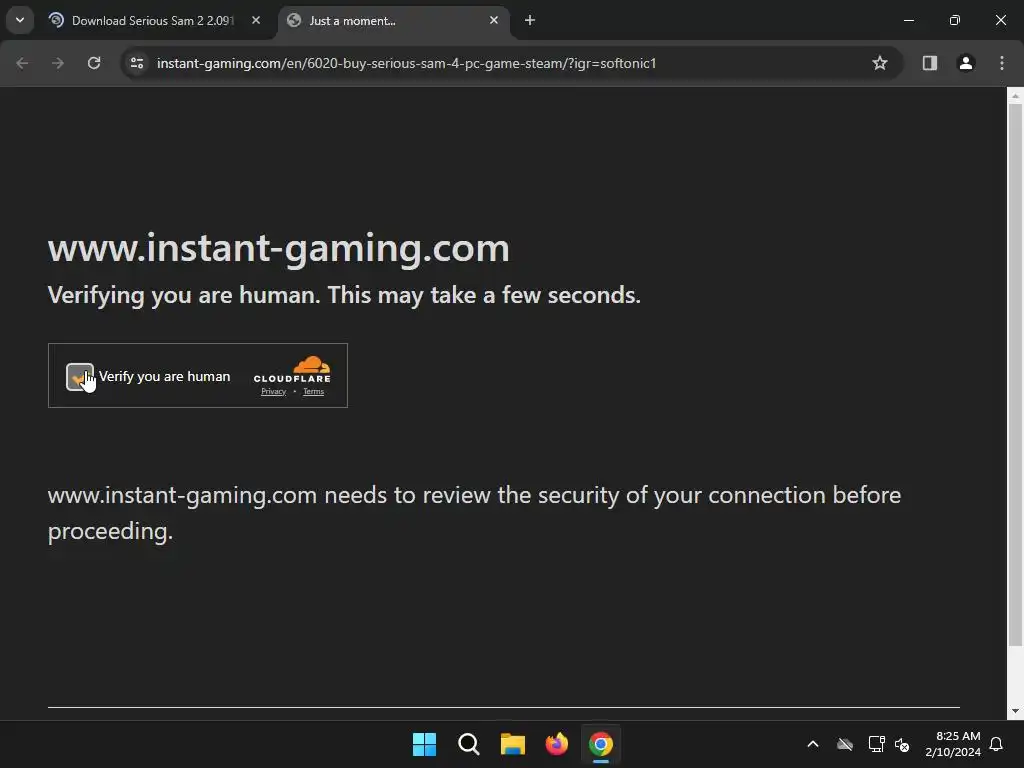
Task: Click the Cloudflare logo
Action: pos(293,369)
